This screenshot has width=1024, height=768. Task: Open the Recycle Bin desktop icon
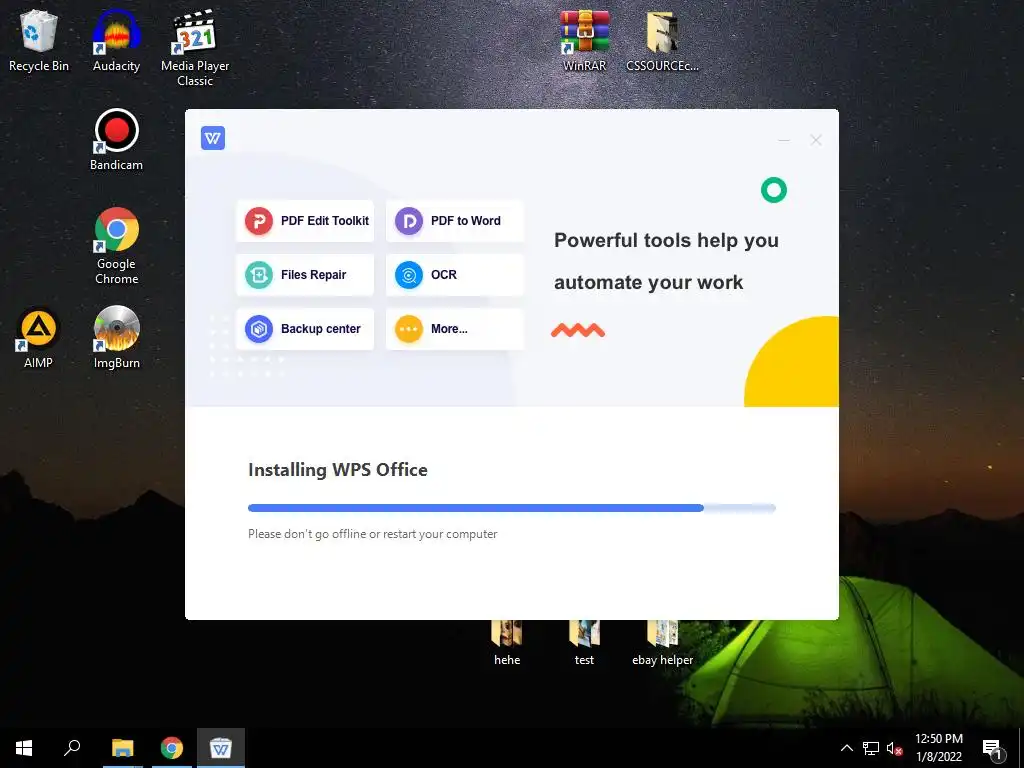click(x=39, y=41)
